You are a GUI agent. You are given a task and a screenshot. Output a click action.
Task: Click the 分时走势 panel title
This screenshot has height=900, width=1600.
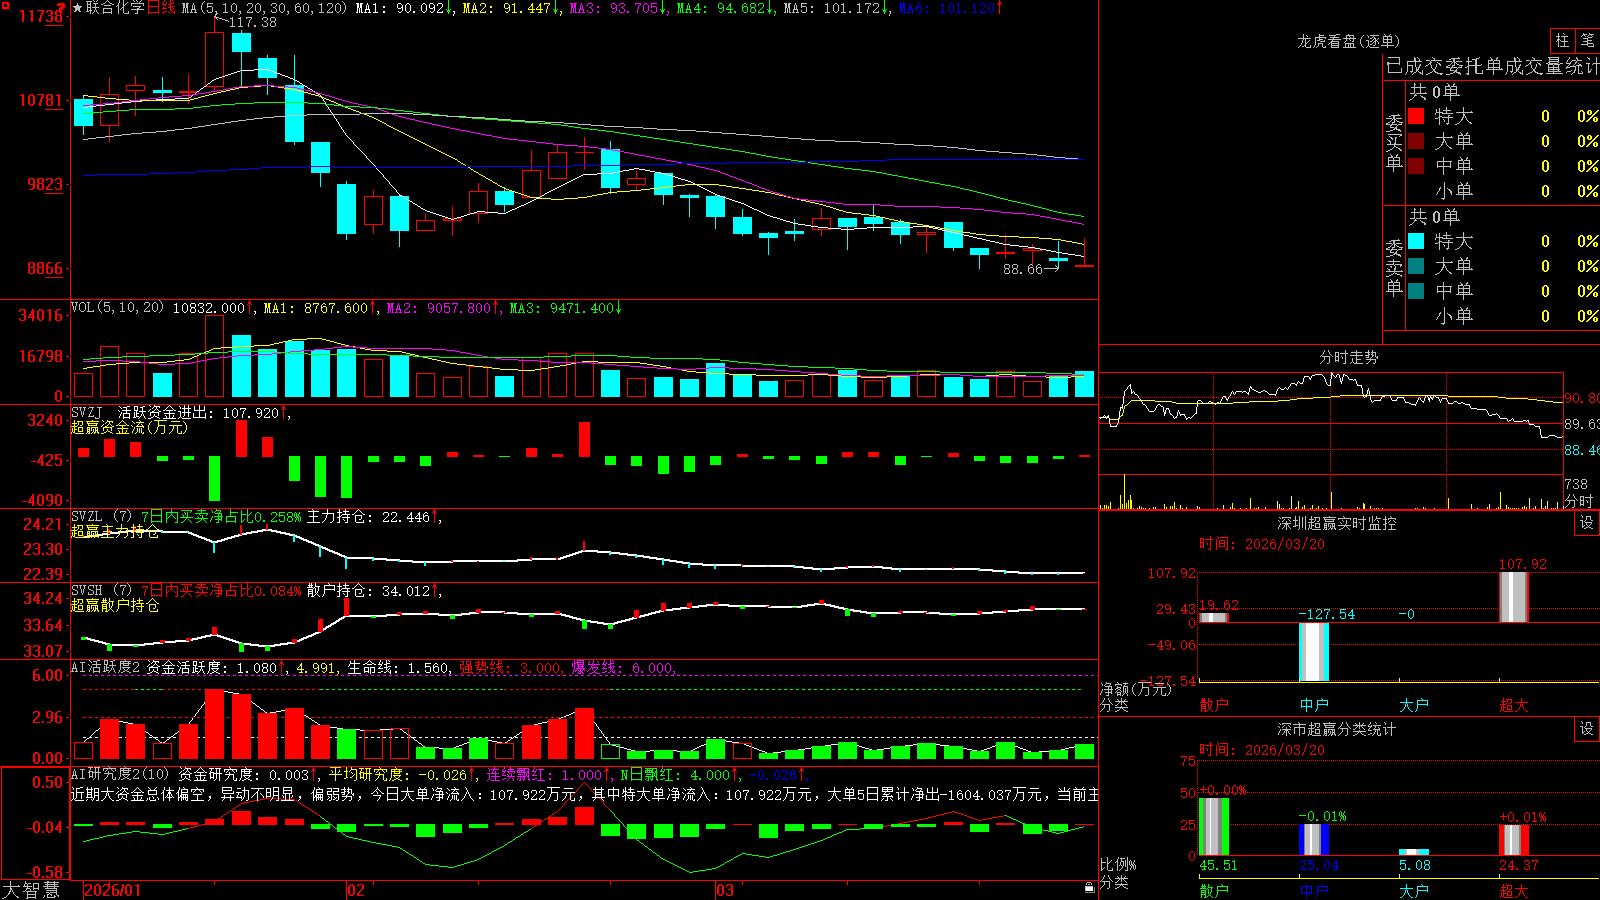[1348, 357]
